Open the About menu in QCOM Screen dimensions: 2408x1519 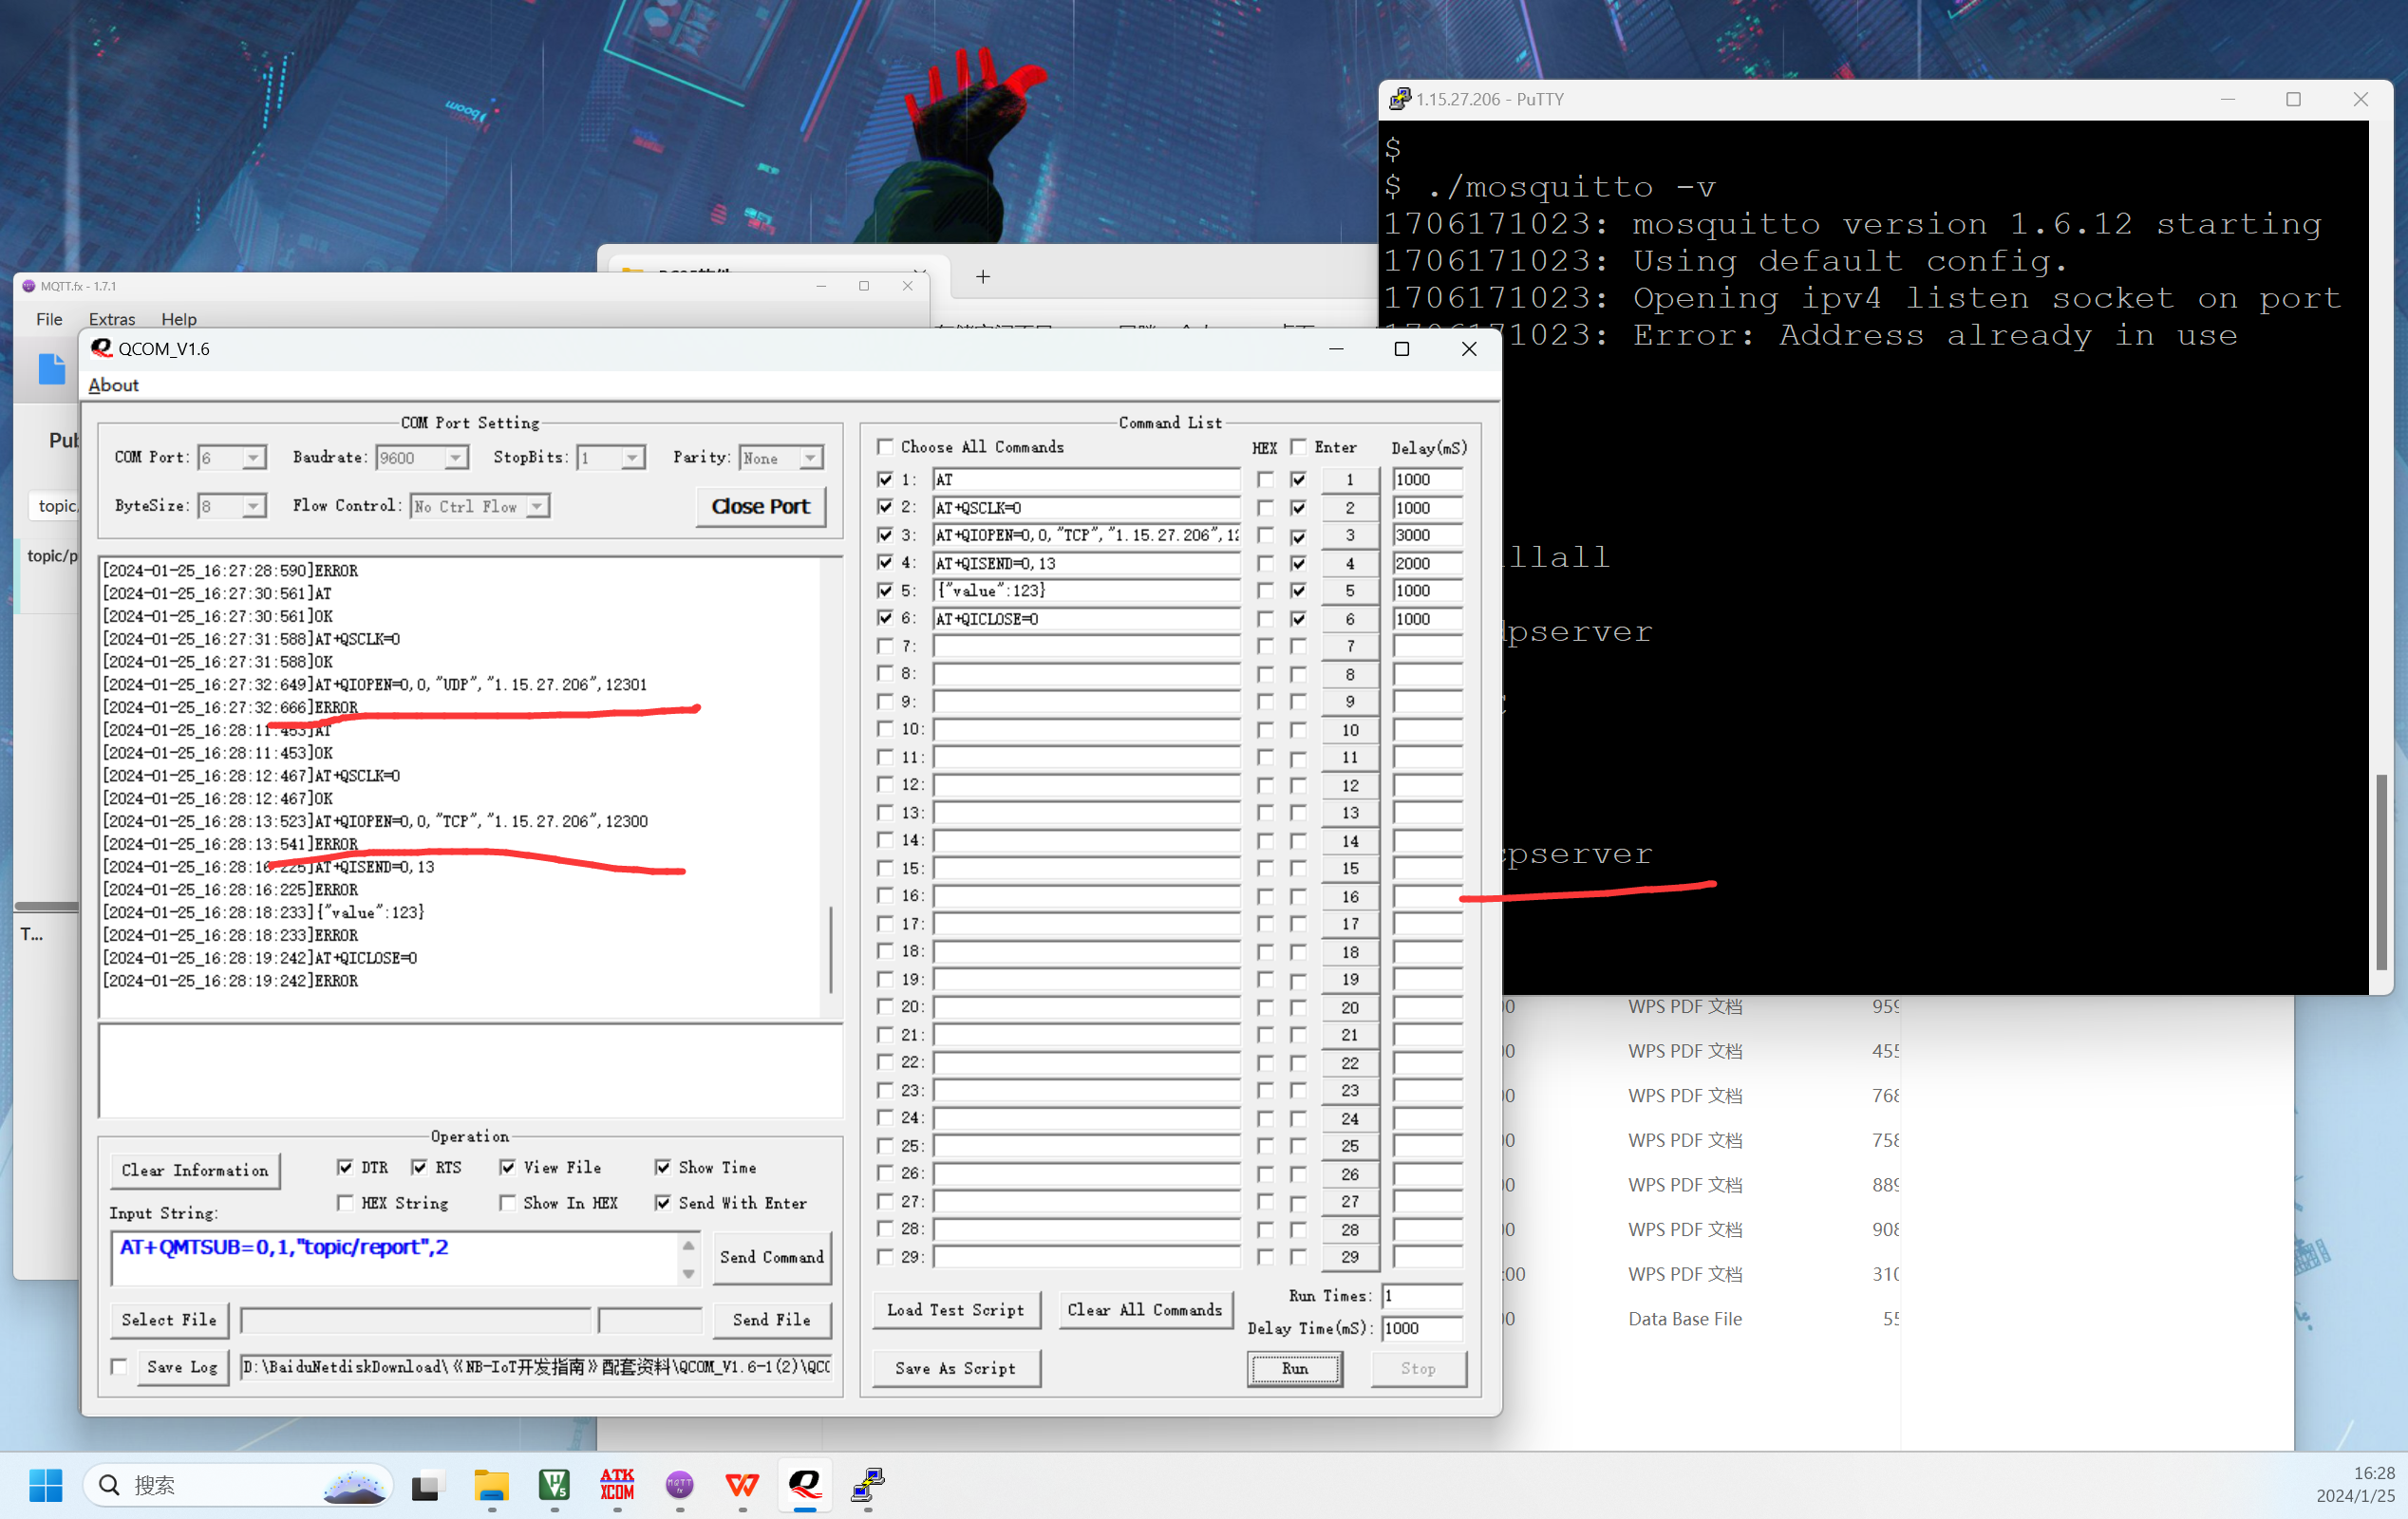click(x=113, y=385)
